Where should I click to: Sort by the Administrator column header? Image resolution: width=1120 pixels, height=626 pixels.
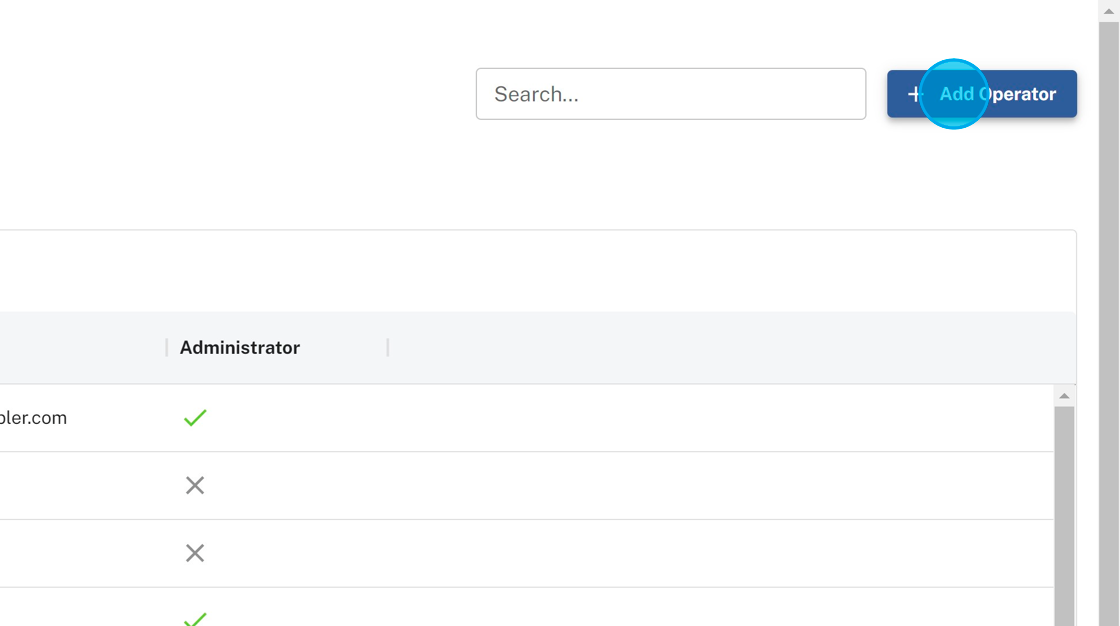(240, 348)
